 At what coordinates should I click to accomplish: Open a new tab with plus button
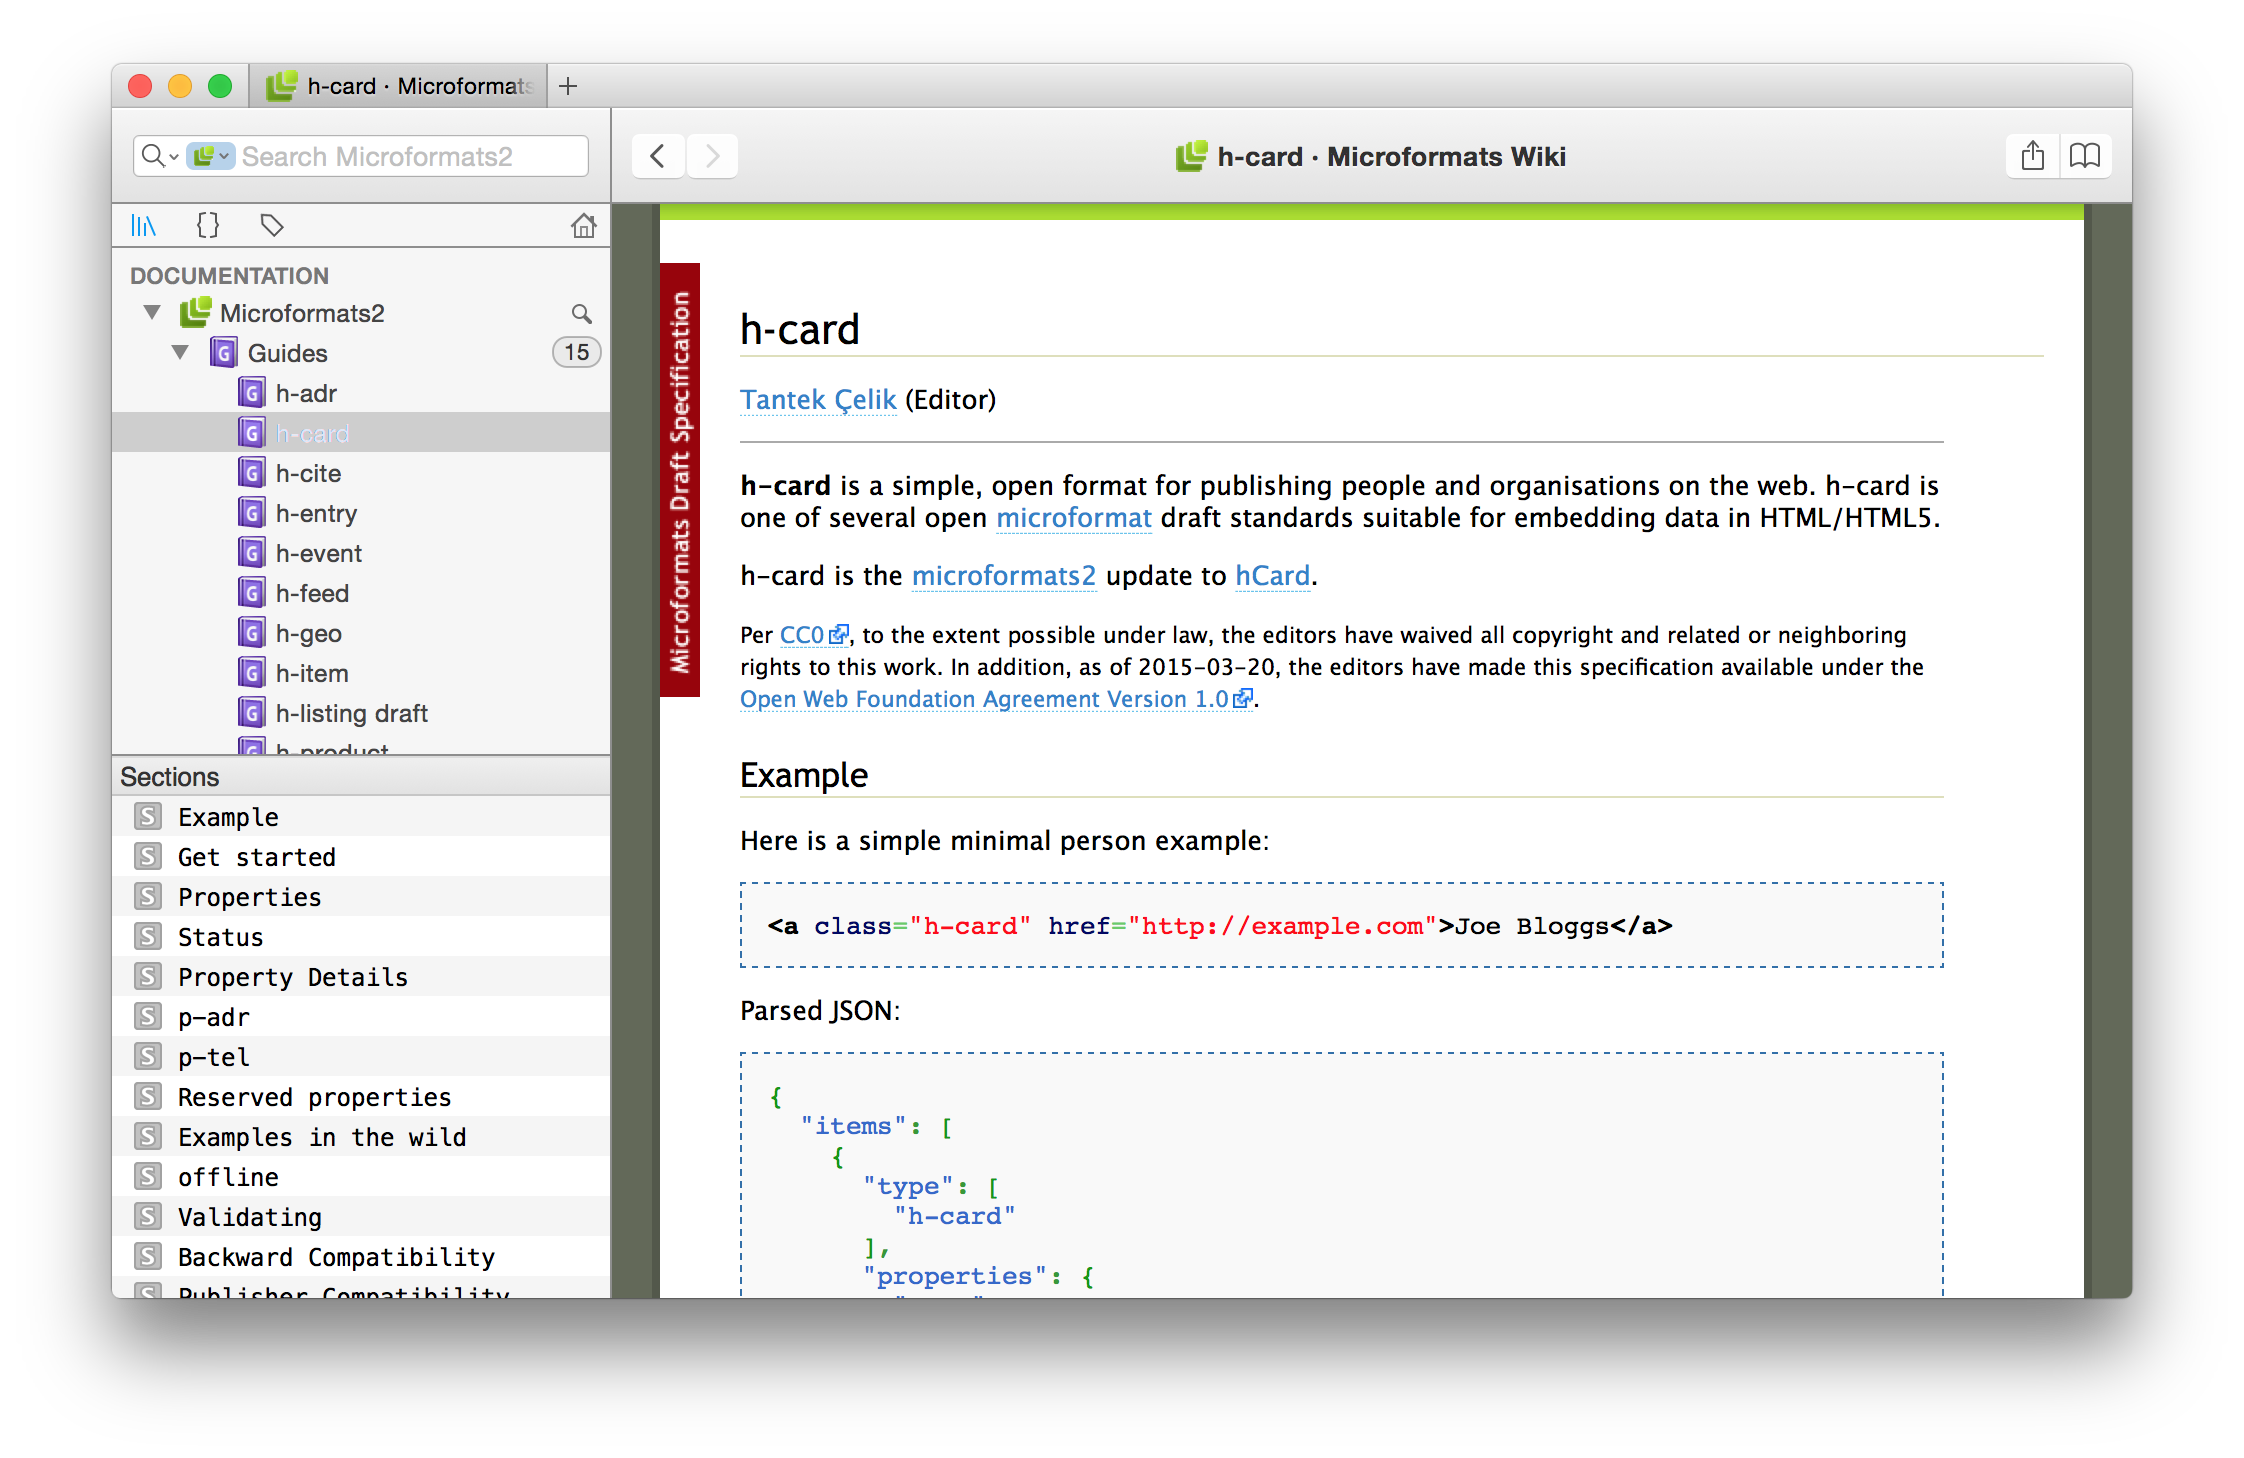point(568,86)
